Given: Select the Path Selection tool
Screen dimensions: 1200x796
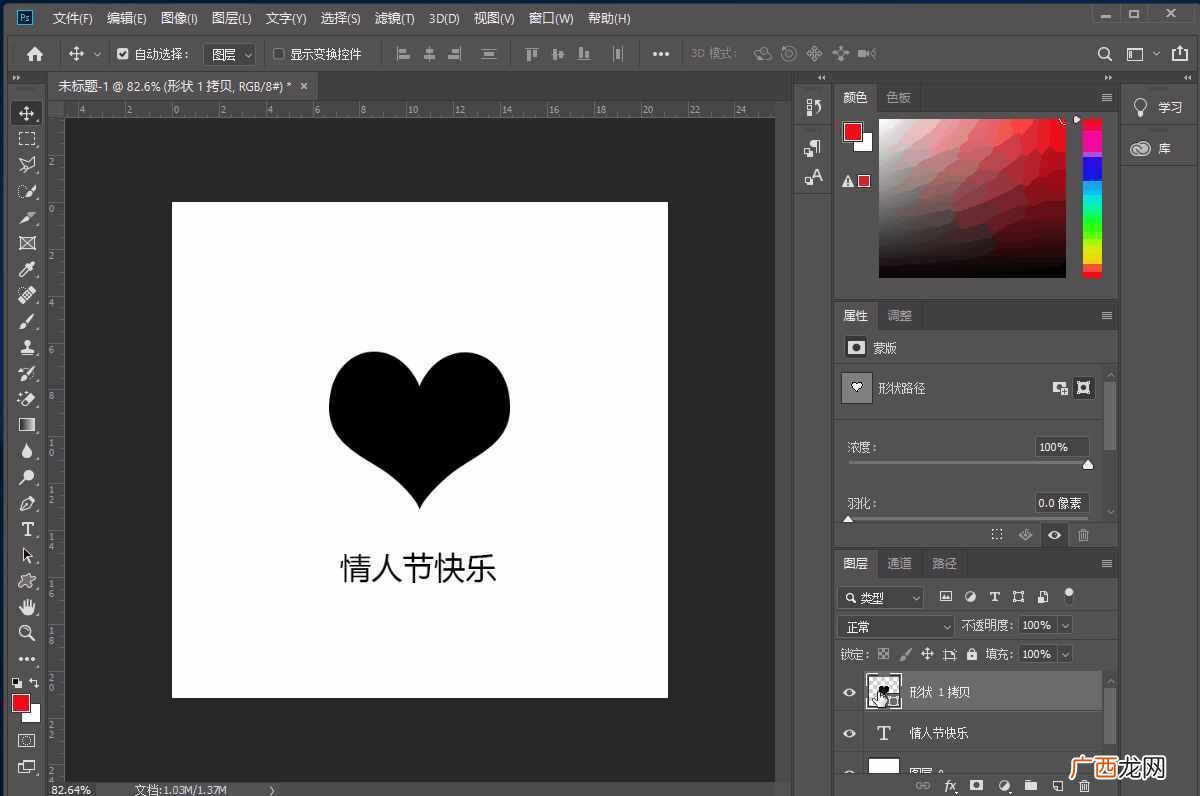Looking at the screenshot, I should [x=27, y=555].
